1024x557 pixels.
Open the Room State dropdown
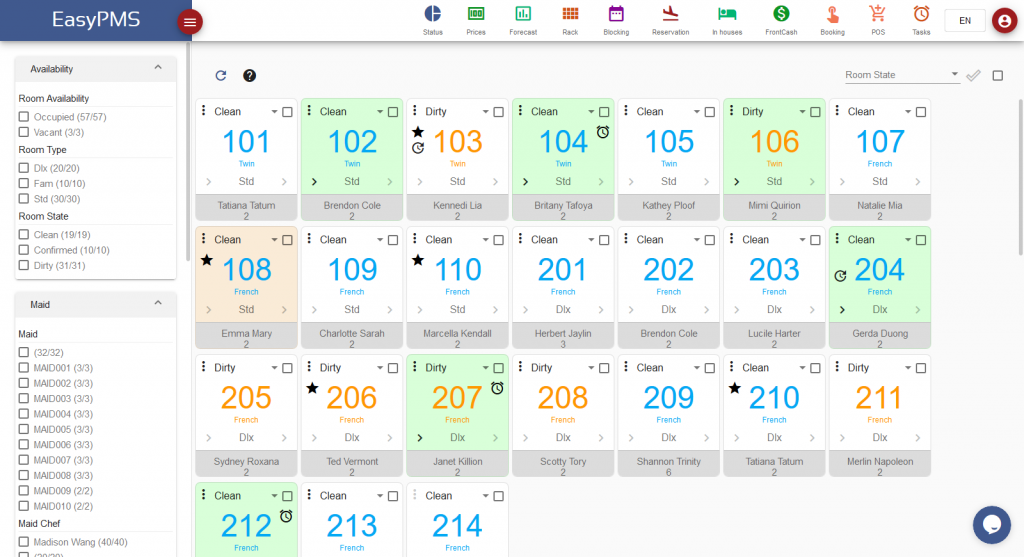(x=902, y=75)
